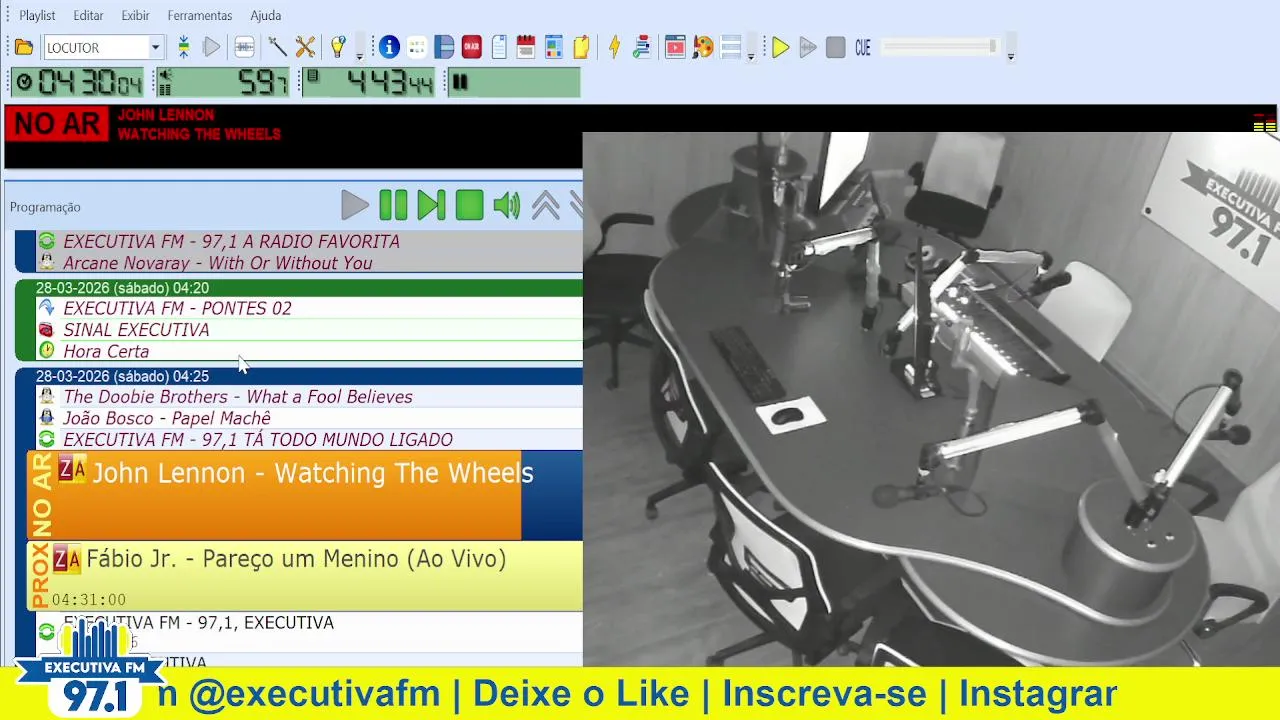Open the document page icon

pos(499,47)
